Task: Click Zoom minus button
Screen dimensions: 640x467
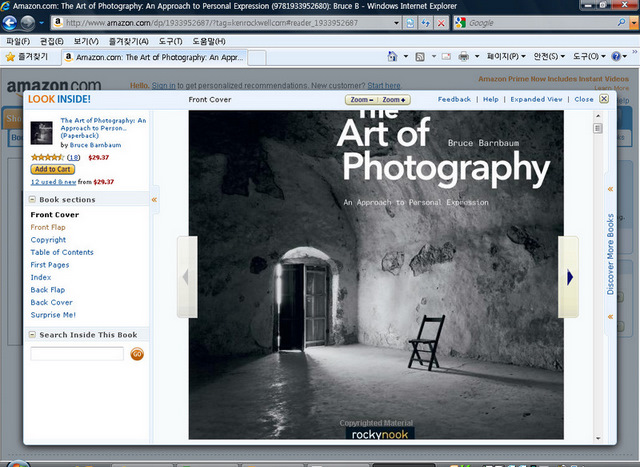Action: point(361,100)
